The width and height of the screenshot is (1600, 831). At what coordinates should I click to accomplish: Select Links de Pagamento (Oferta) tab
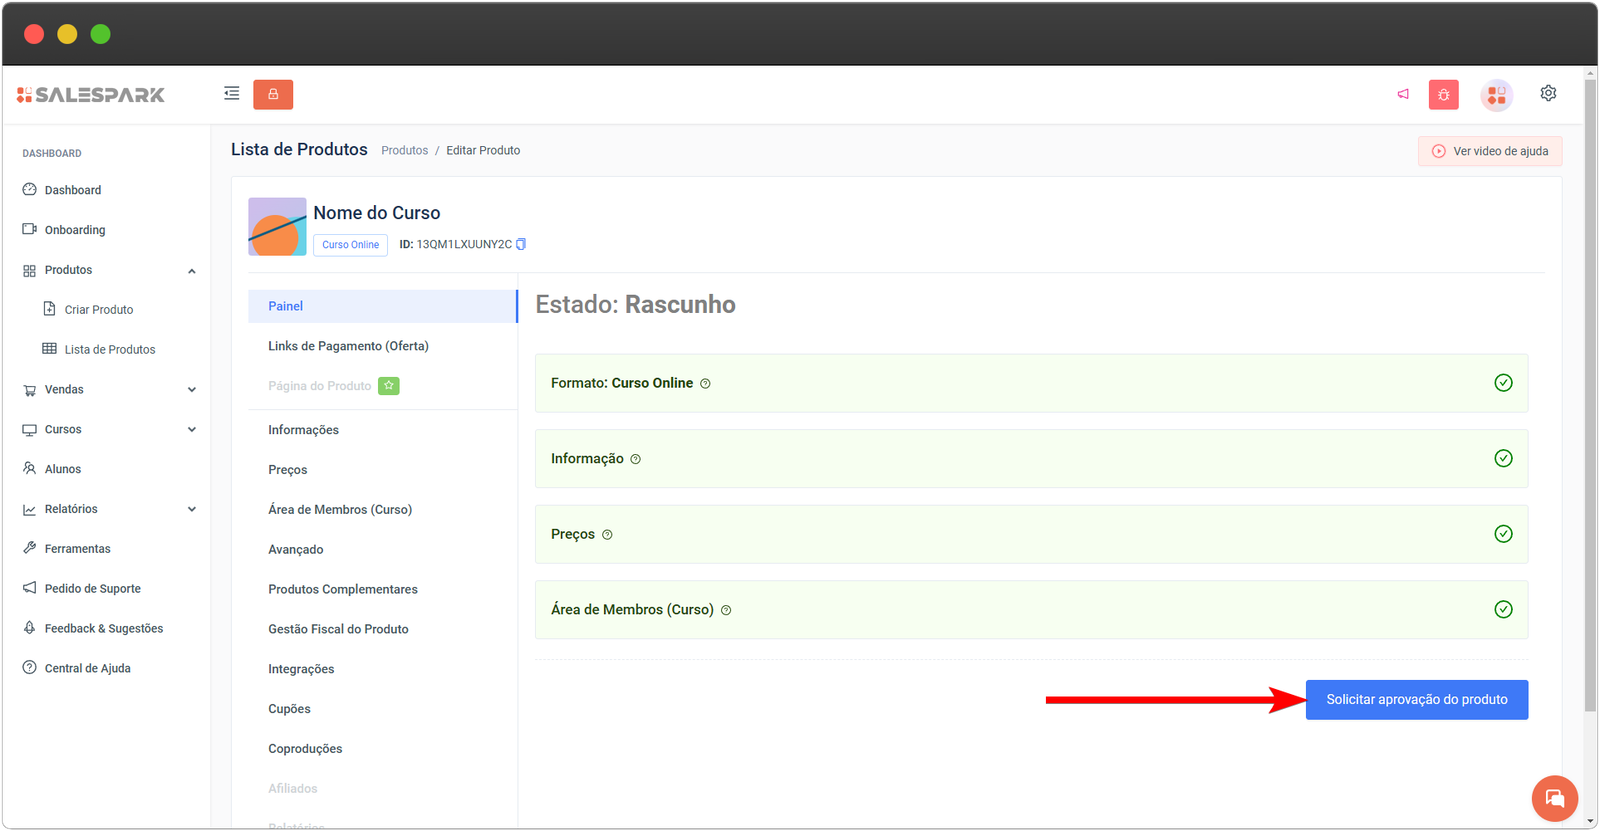pyautogui.click(x=348, y=346)
